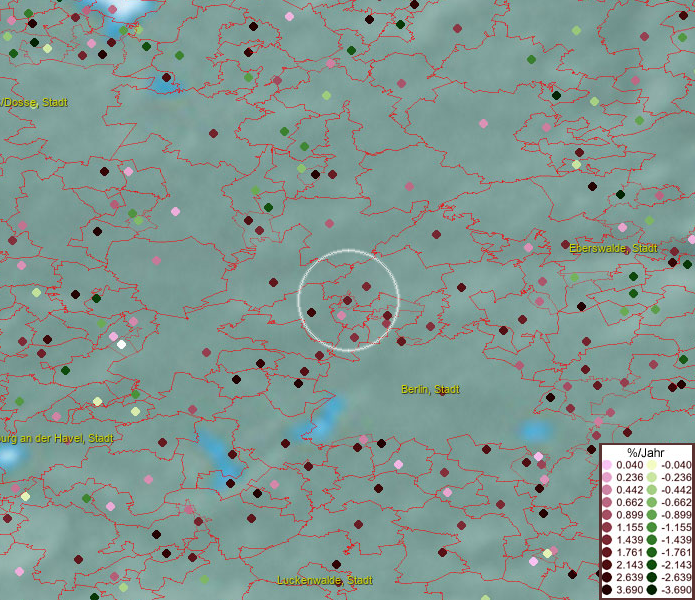
Task: Click the 'Eberswalde, Stadt' map label
Action: [613, 248]
